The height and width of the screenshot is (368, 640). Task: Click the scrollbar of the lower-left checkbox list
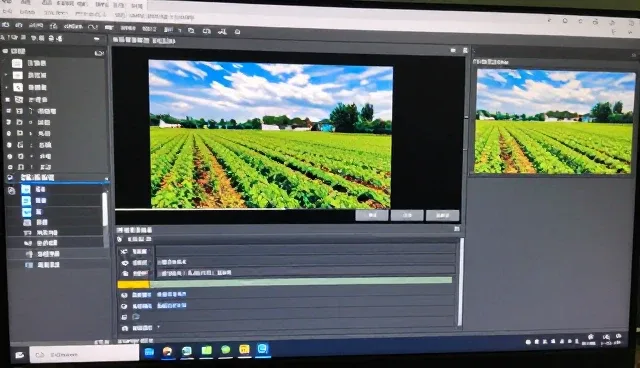(x=105, y=210)
